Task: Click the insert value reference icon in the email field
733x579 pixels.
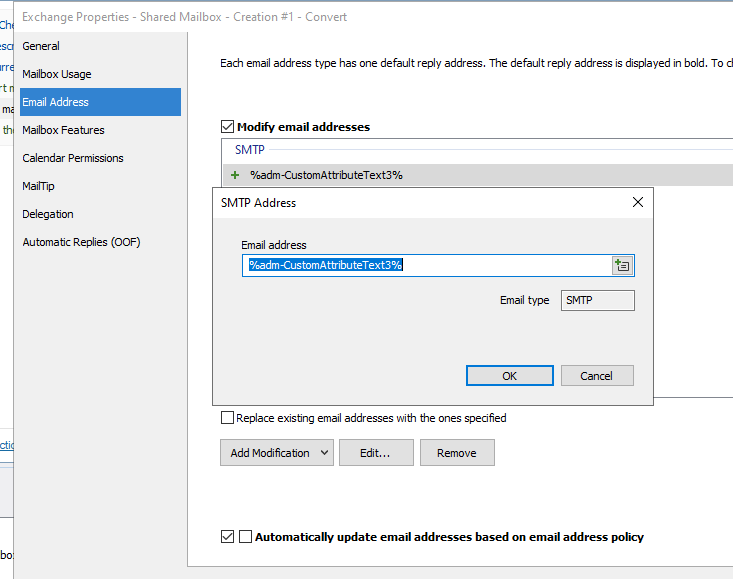Action: [622, 265]
